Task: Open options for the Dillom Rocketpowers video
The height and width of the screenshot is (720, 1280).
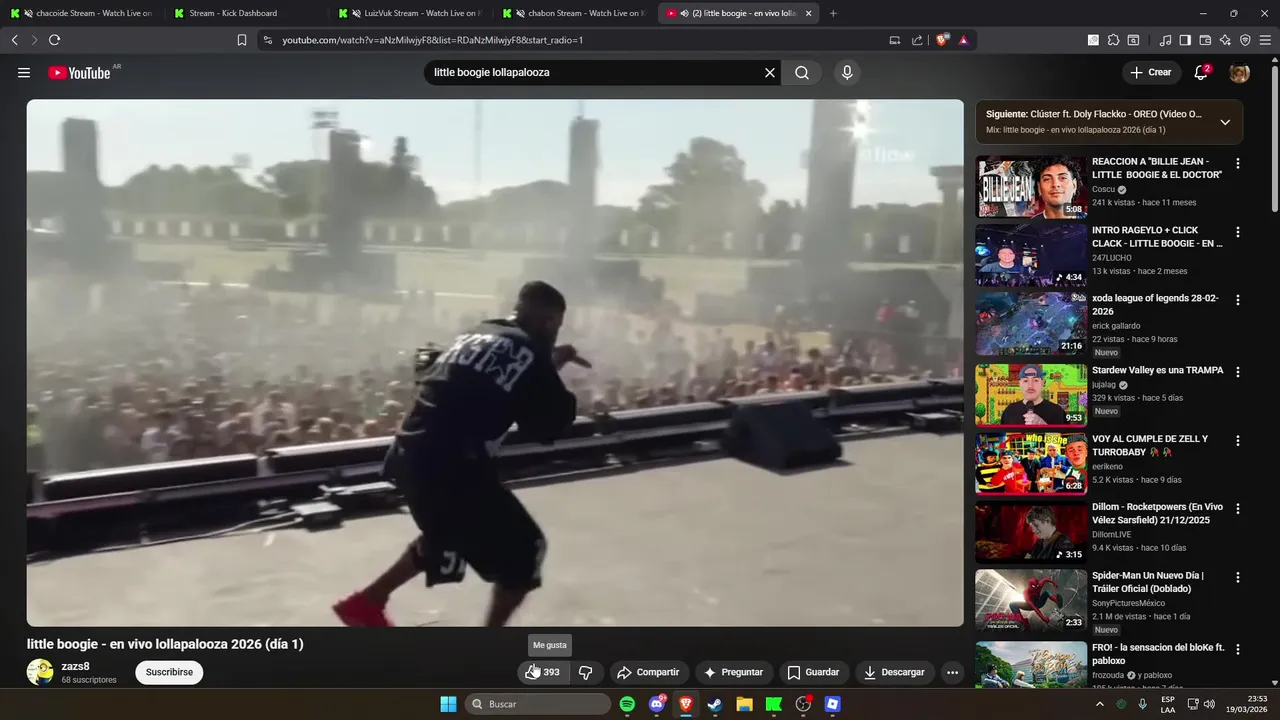Action: [x=1238, y=508]
